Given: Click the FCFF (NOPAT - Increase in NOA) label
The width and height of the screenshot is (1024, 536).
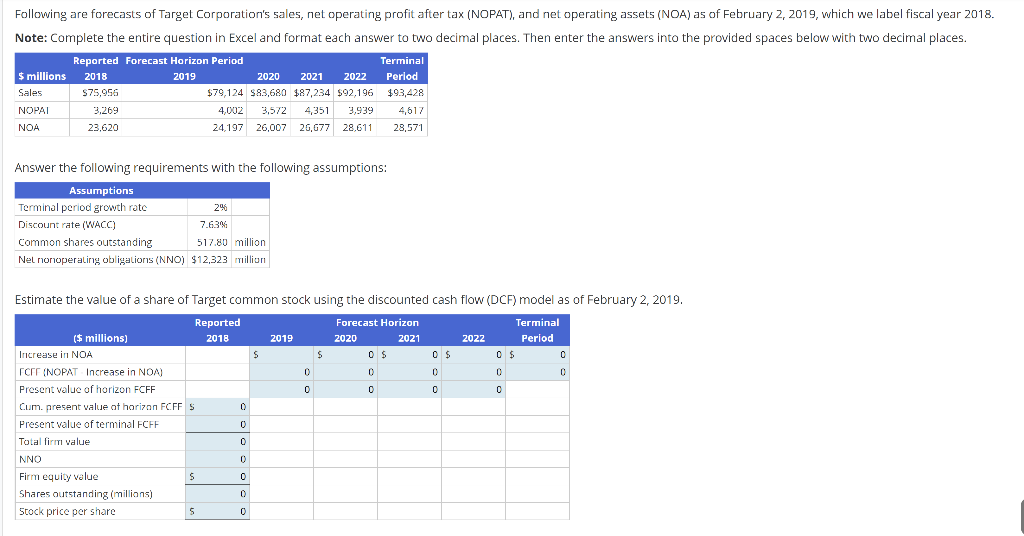Looking at the screenshot, I should [x=91, y=372].
